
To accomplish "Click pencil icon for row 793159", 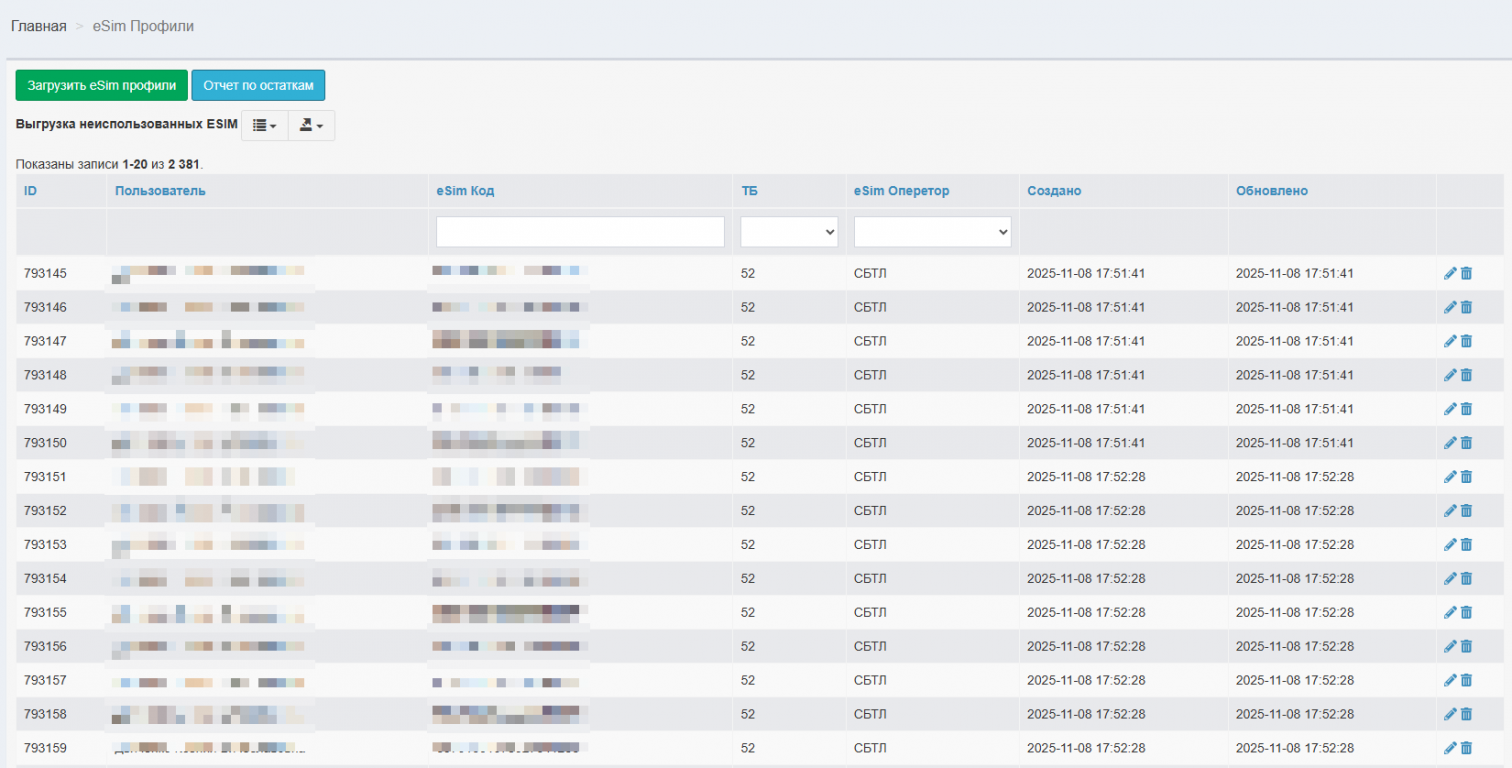I will [x=1450, y=748].
